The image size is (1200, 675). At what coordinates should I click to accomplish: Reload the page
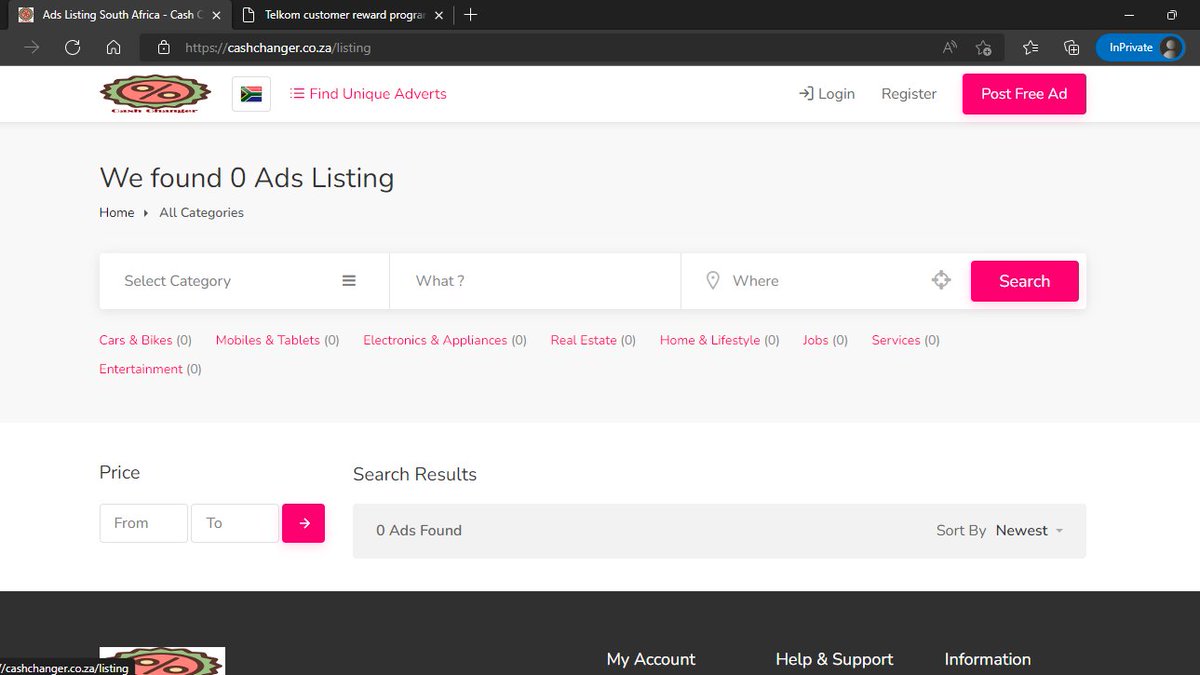coord(72,47)
